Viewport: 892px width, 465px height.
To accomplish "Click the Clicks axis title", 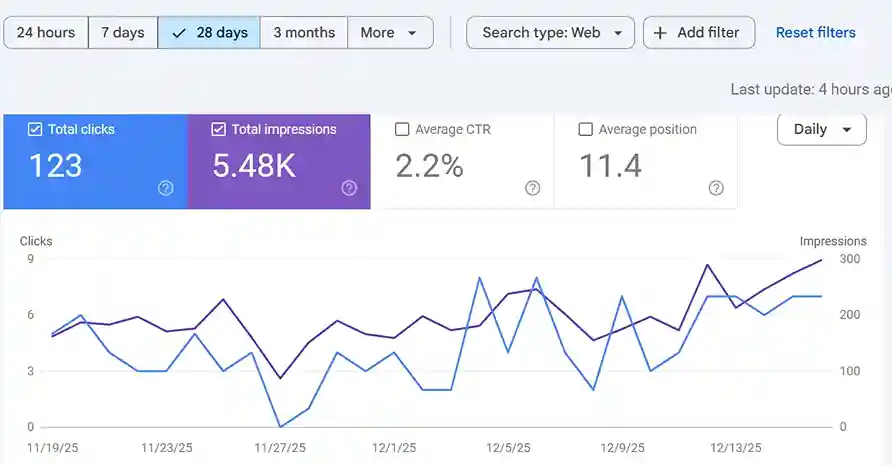I will (36, 241).
